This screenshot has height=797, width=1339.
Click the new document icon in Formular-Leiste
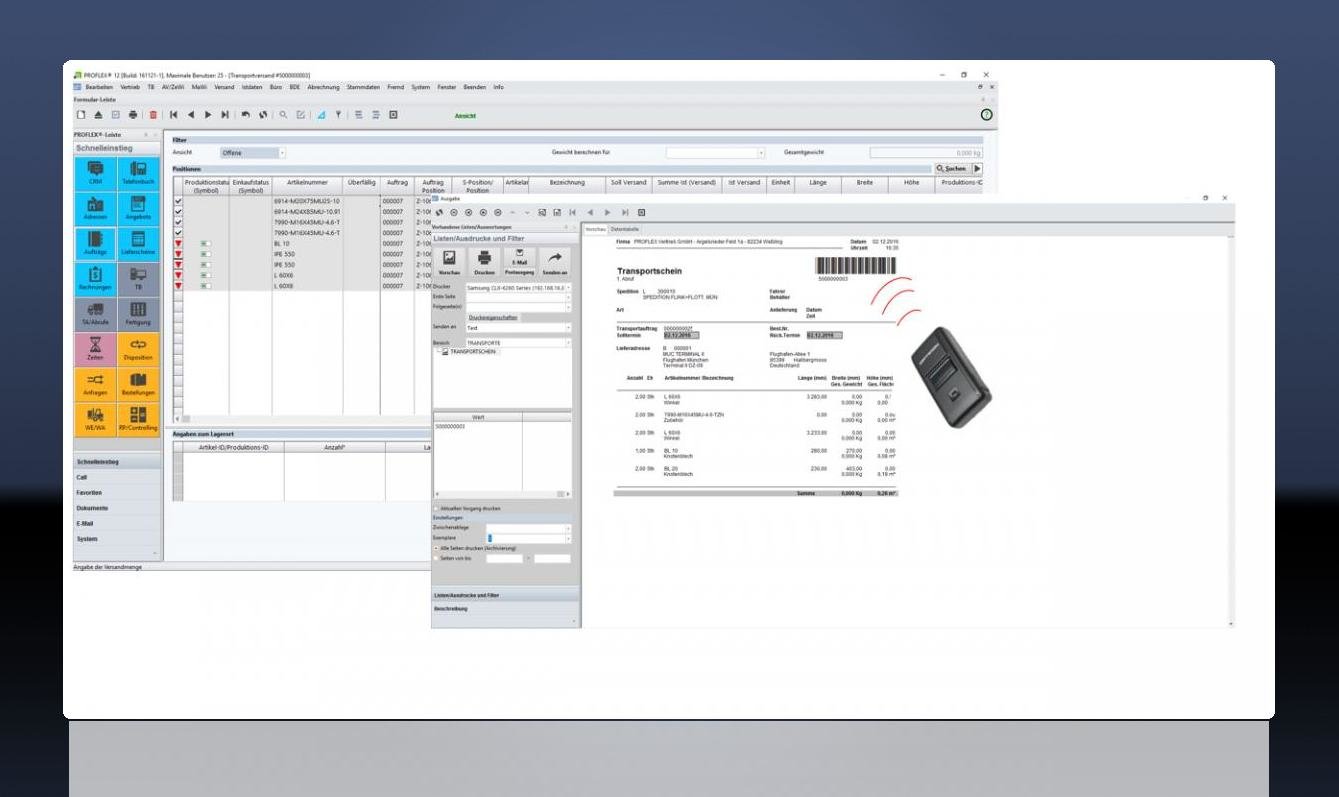(x=81, y=116)
